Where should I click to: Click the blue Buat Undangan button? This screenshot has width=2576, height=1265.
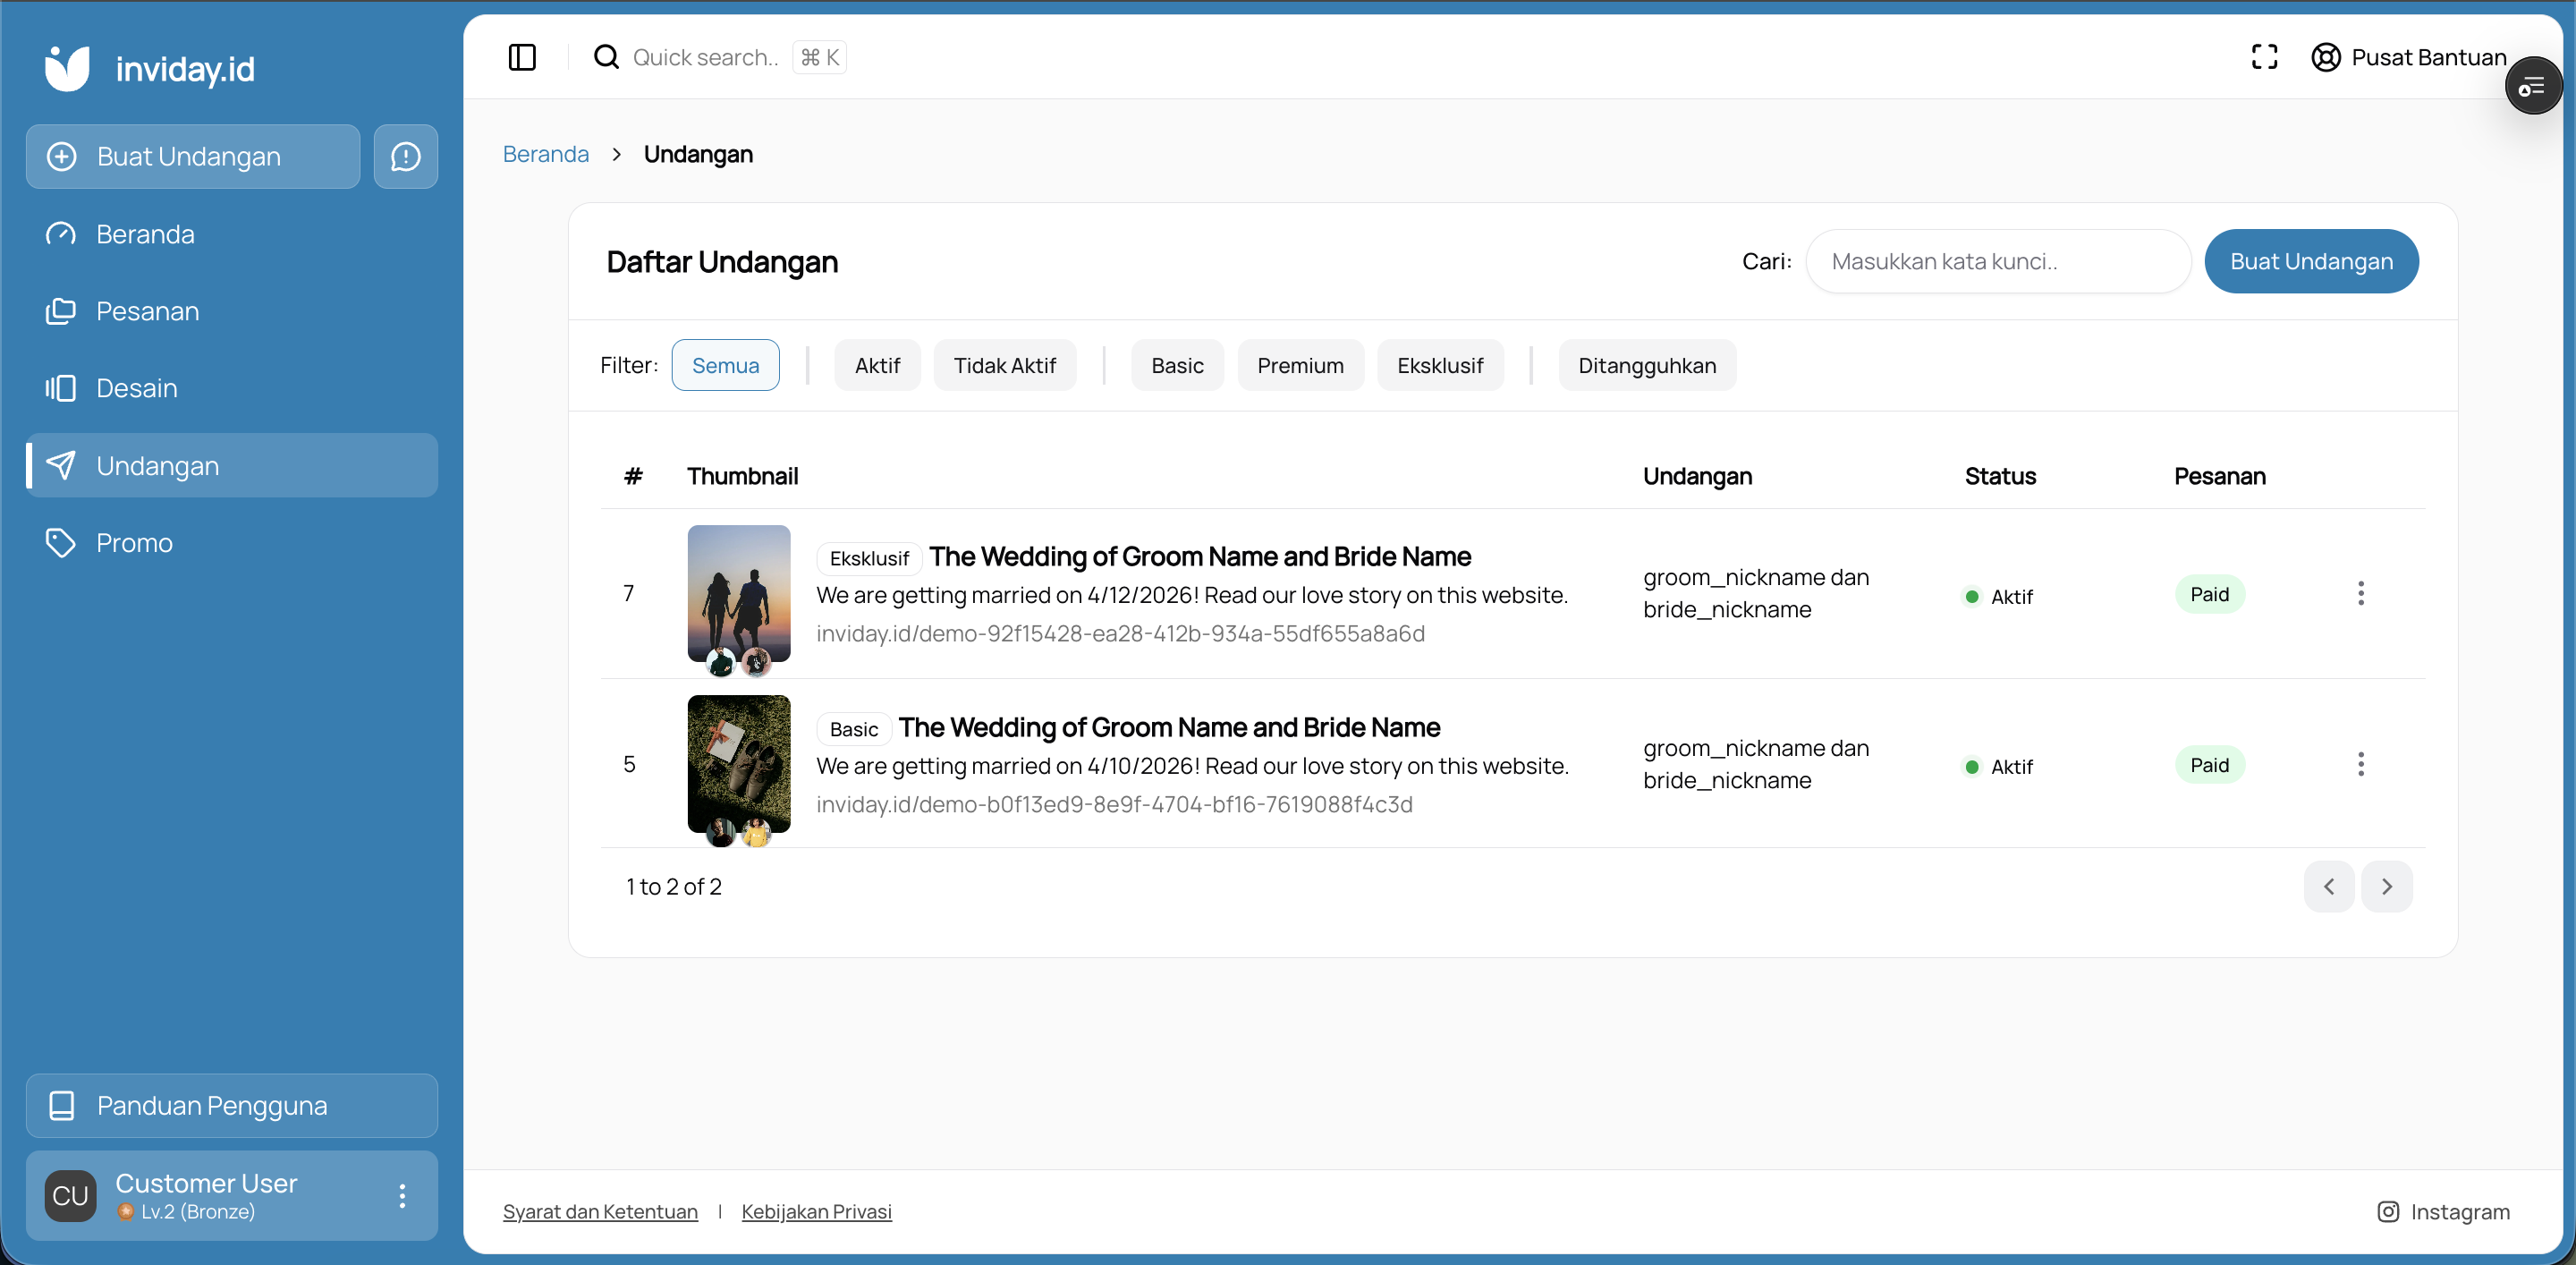[2310, 261]
